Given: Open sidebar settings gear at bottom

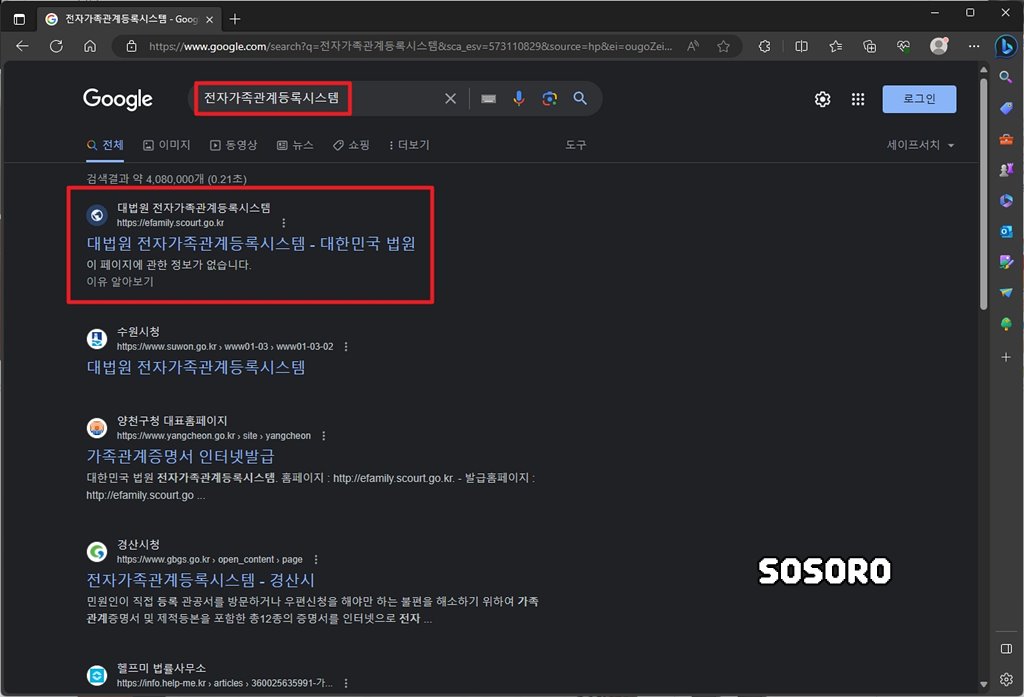Looking at the screenshot, I should pyautogui.click(x=1006, y=679).
